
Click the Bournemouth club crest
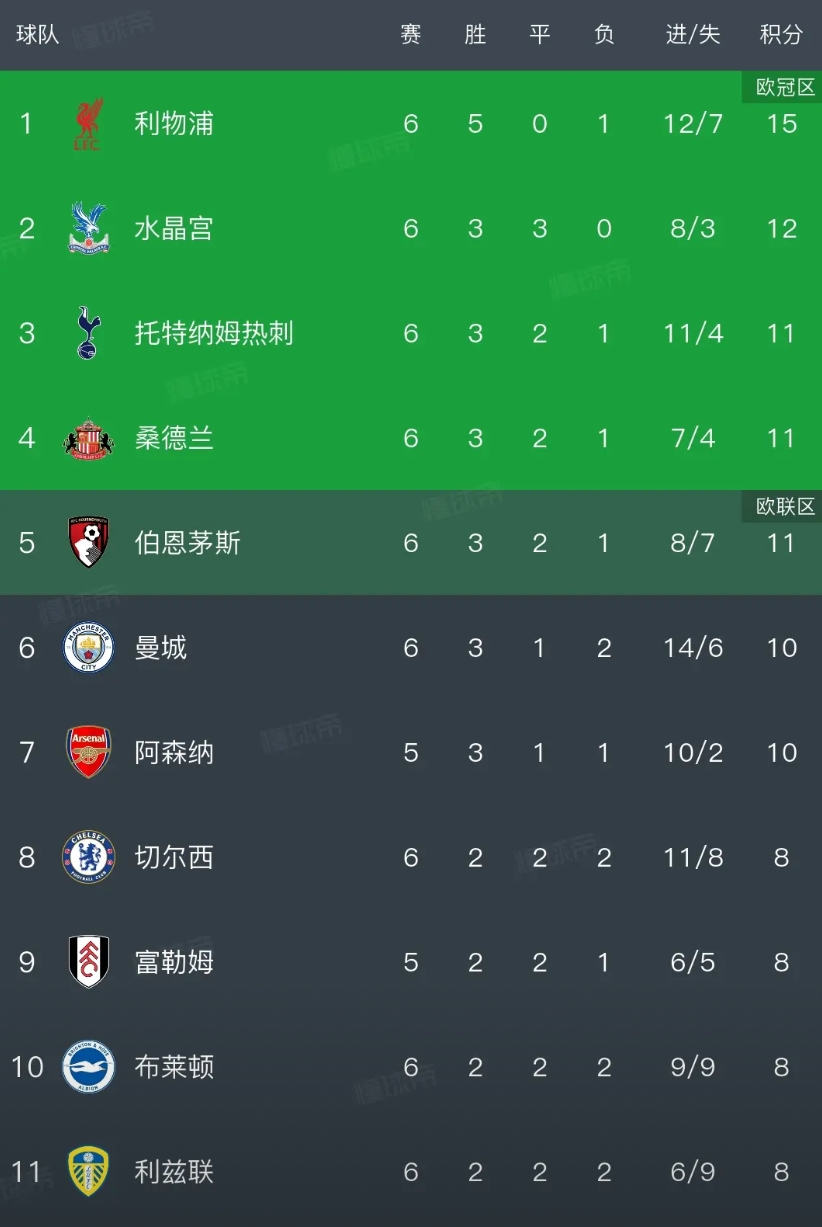(x=88, y=543)
